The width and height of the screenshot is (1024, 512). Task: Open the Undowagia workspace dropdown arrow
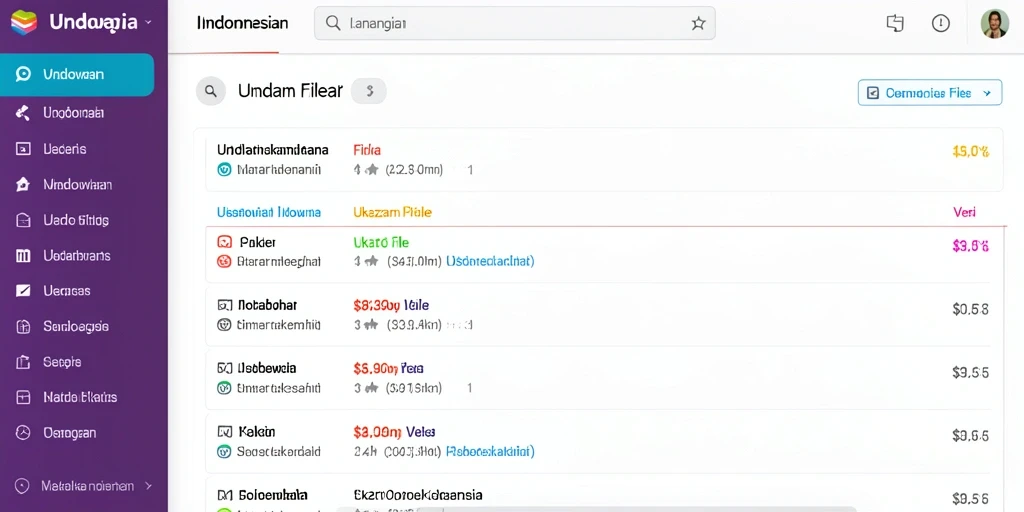pyautogui.click(x=148, y=22)
